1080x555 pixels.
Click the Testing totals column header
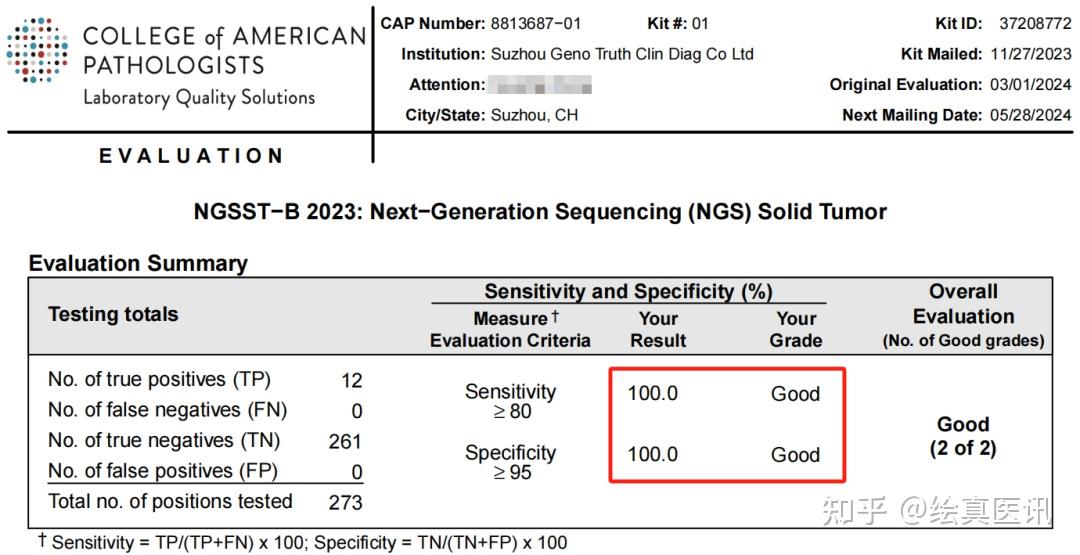(x=113, y=314)
